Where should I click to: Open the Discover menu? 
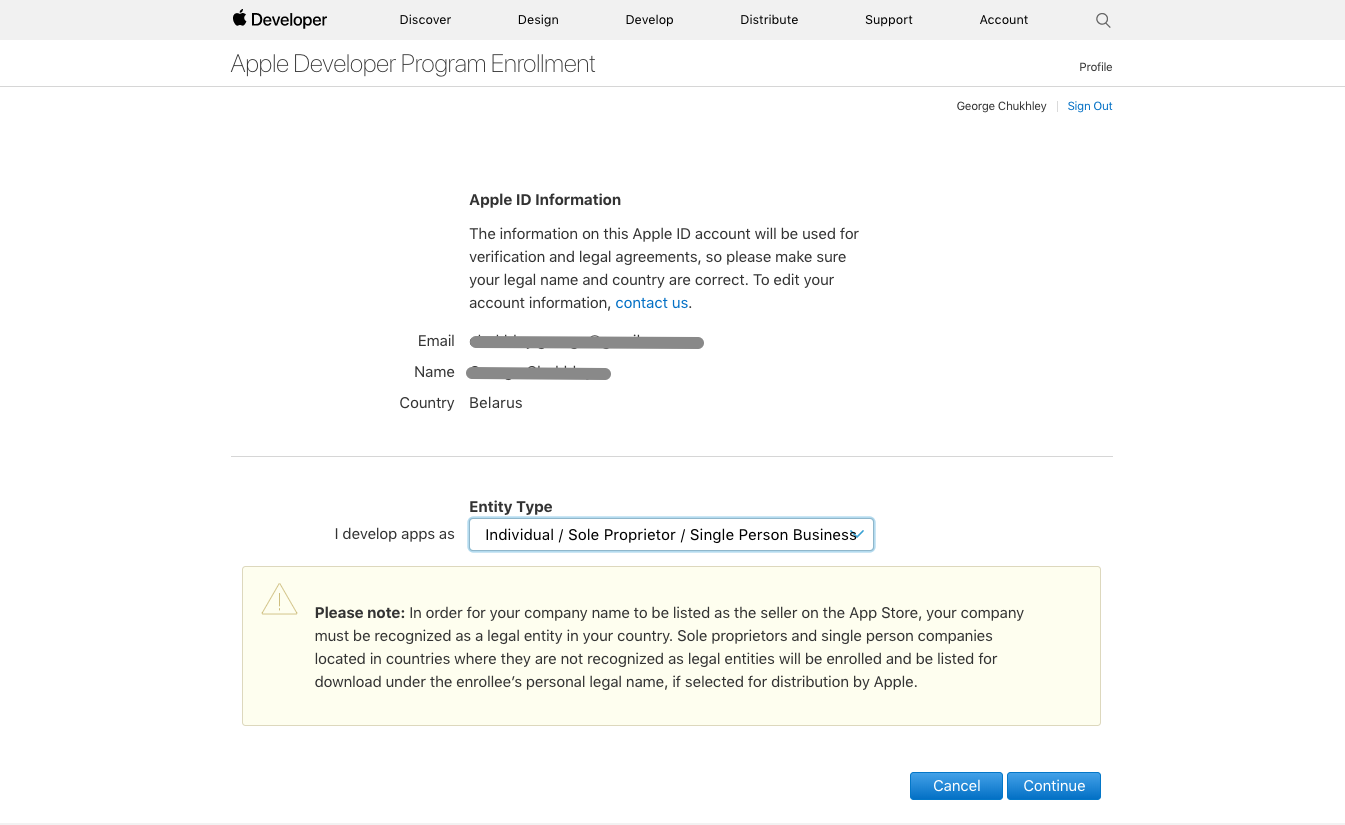click(x=425, y=20)
